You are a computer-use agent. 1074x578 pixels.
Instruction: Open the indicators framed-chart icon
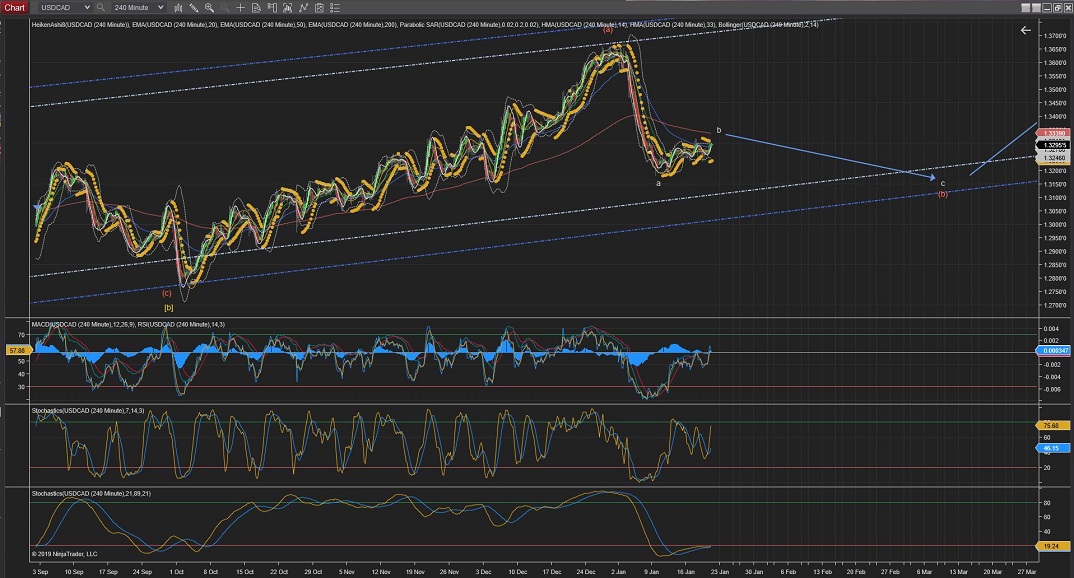pos(287,8)
